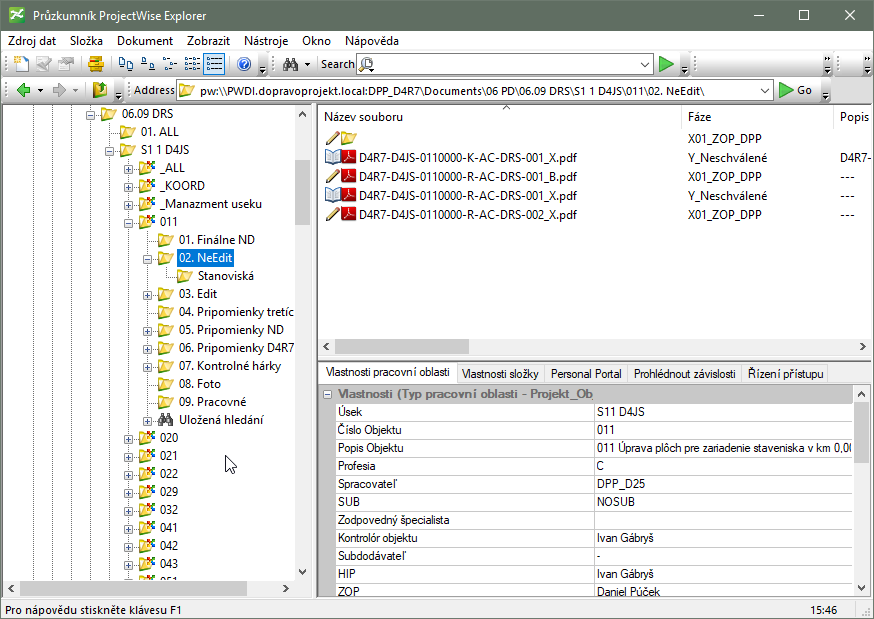Screen dimensions: 874x619
Task: Collapse the 02. NeEdit folder
Action: click(148, 258)
